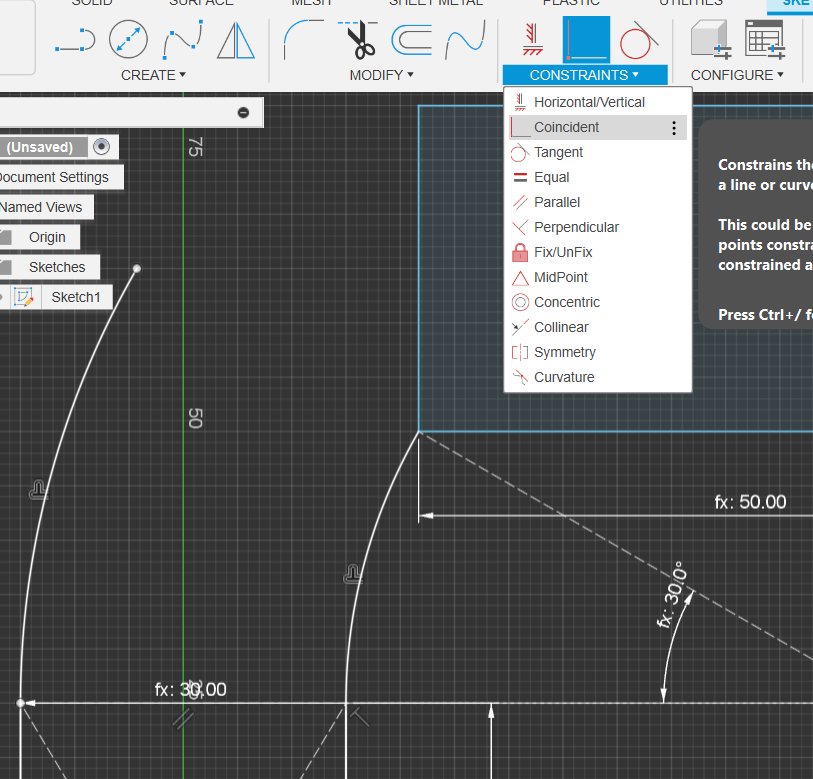Click the fx: 50.00 dimension value

(x=750, y=502)
